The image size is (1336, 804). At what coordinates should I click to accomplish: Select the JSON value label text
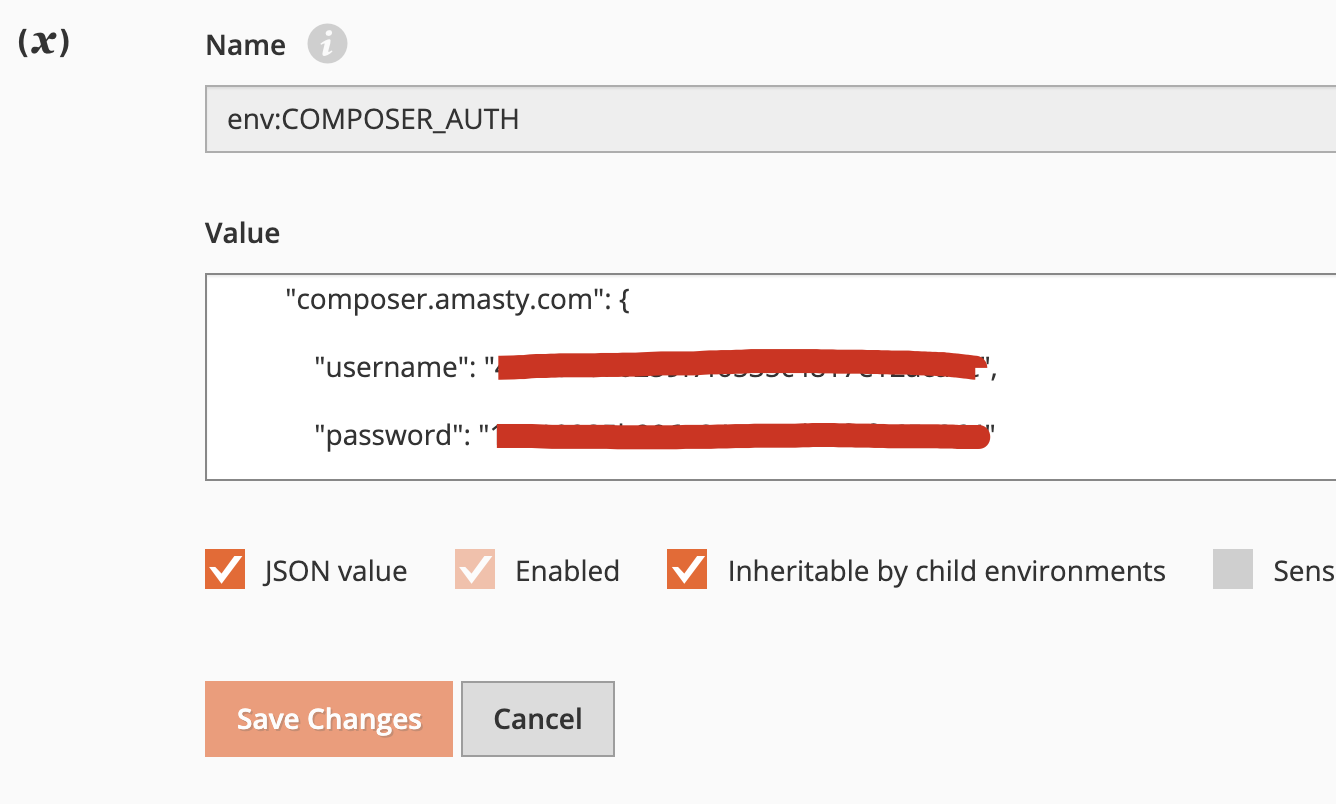pos(336,571)
